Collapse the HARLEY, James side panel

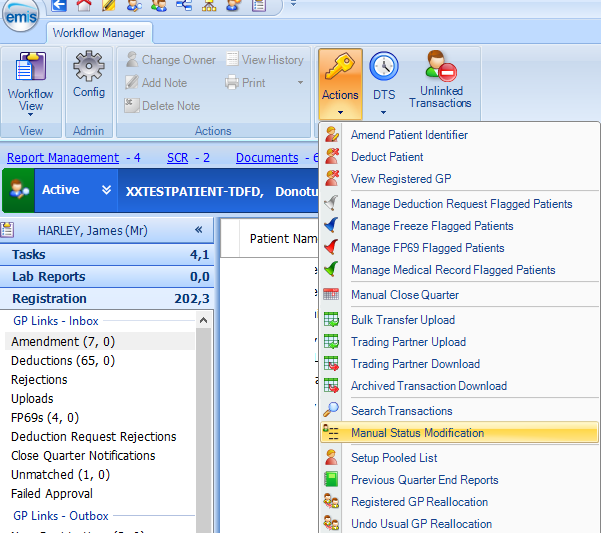click(x=198, y=230)
